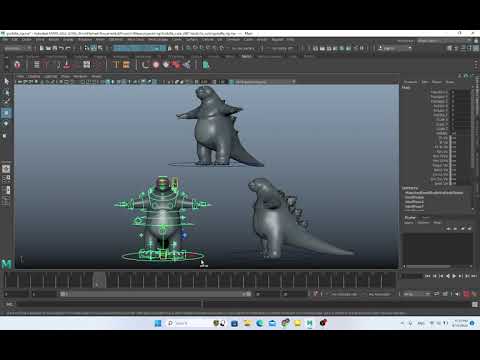Switch to the Scale tool

click(x=5, y=136)
